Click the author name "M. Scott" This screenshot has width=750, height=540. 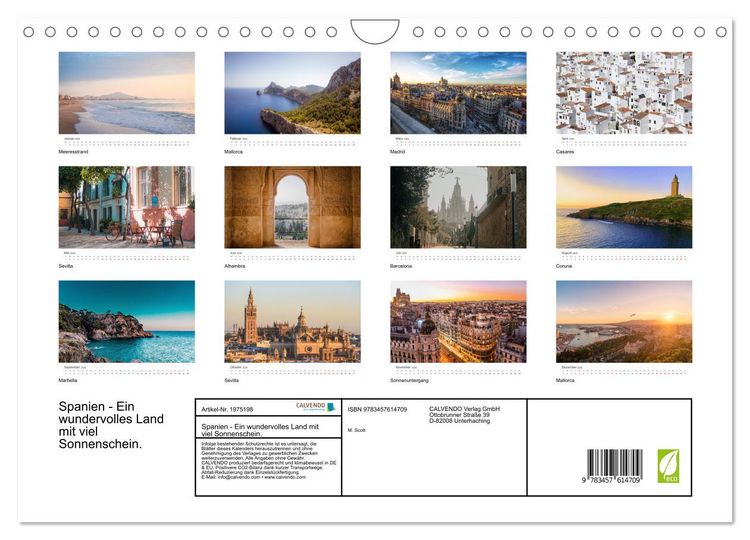[356, 430]
